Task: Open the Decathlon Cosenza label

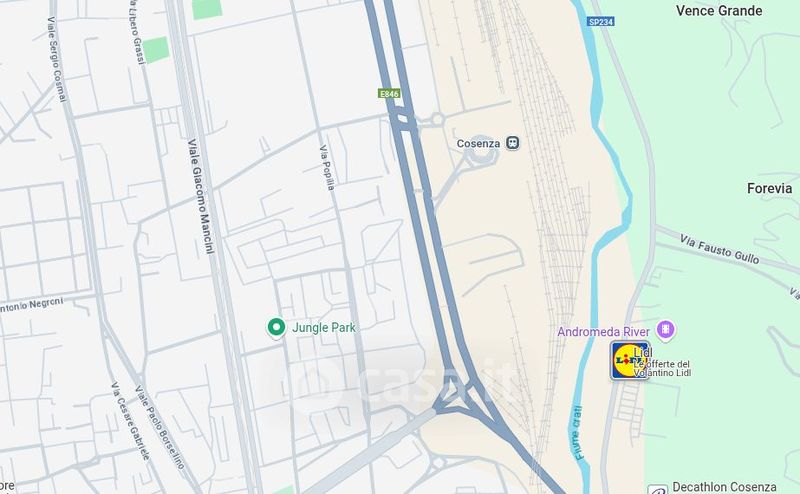Action: [x=724, y=487]
